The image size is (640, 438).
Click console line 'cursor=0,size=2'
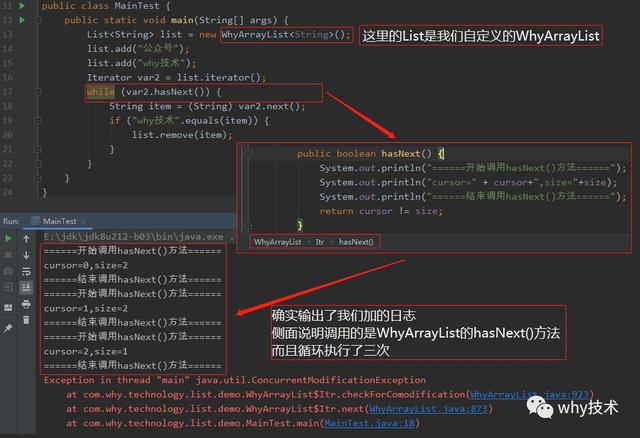tap(86, 265)
